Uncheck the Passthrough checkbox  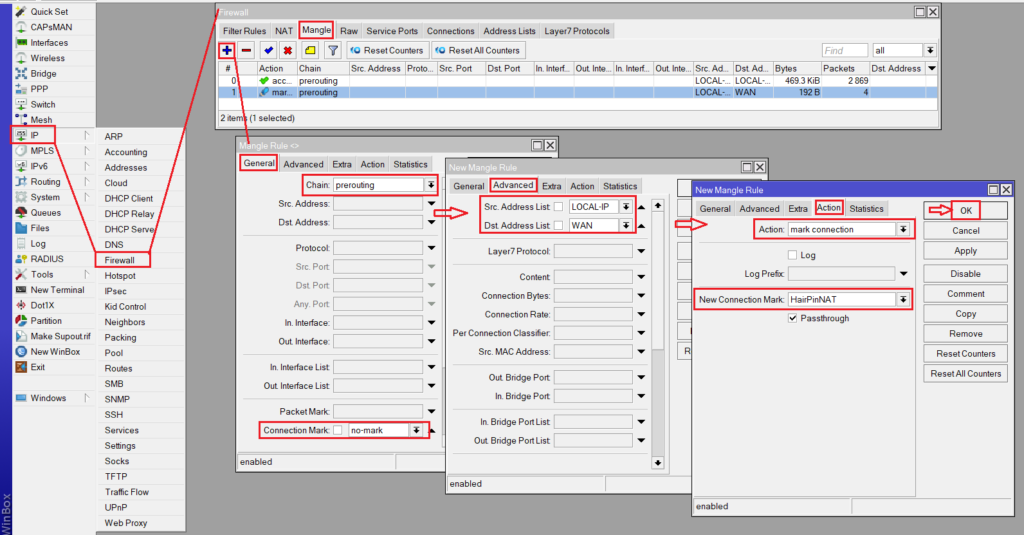point(793,318)
